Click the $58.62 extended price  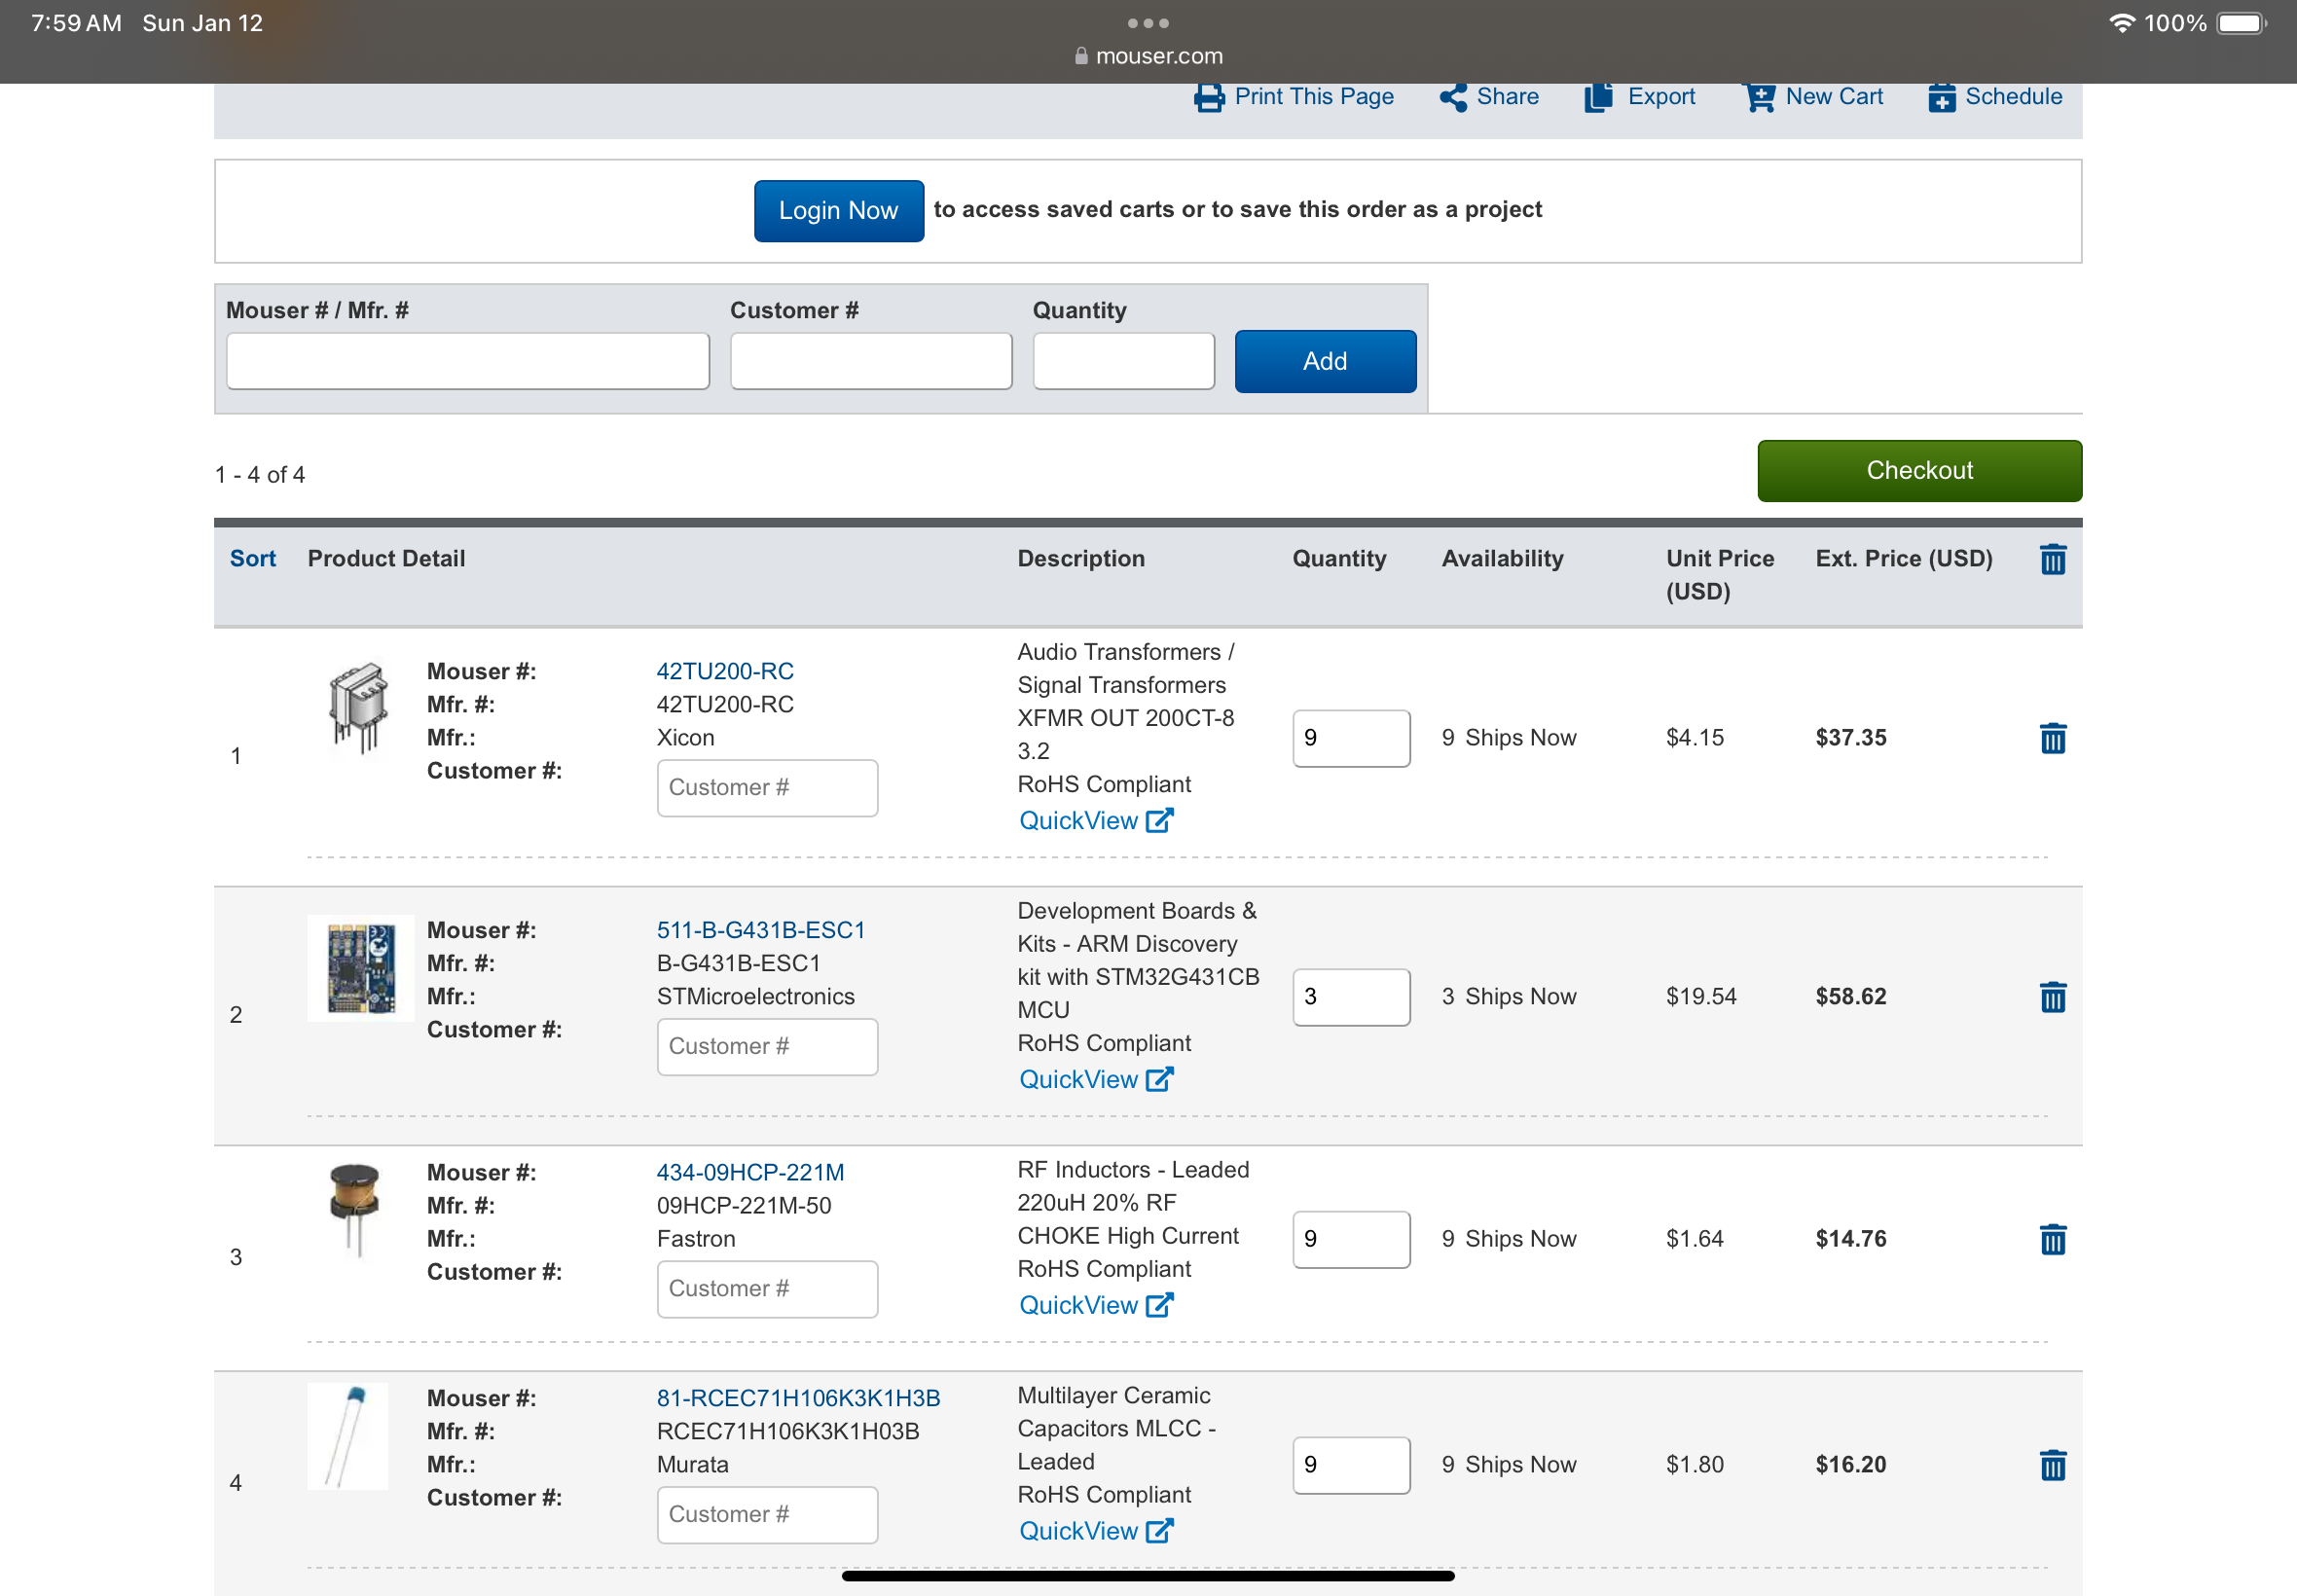(x=1851, y=997)
